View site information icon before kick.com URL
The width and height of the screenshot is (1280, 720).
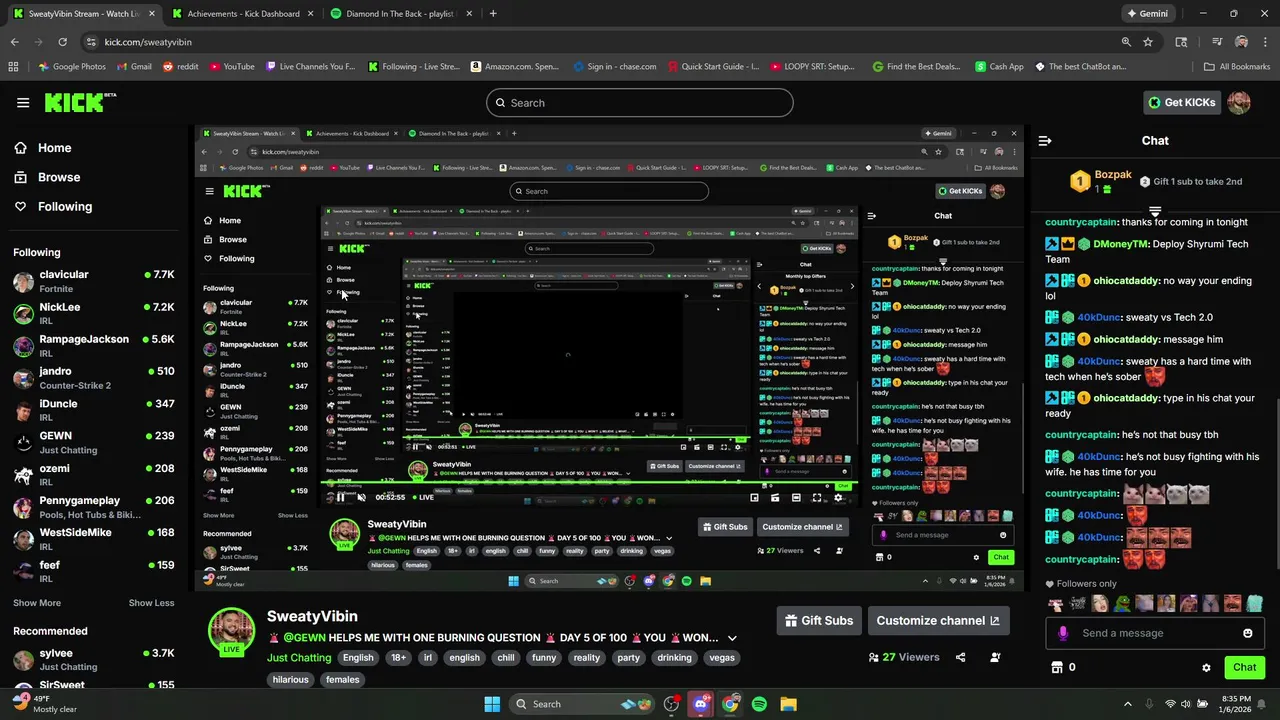(x=92, y=42)
